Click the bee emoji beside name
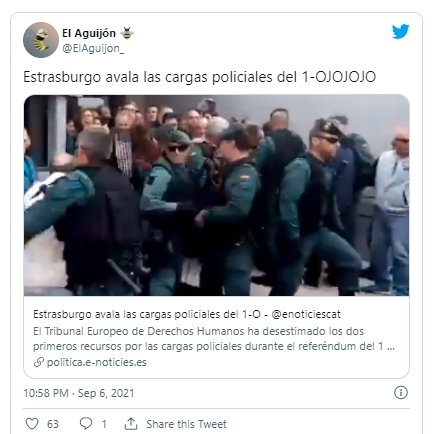Screen dimensions: 433x434 pyautogui.click(x=127, y=33)
